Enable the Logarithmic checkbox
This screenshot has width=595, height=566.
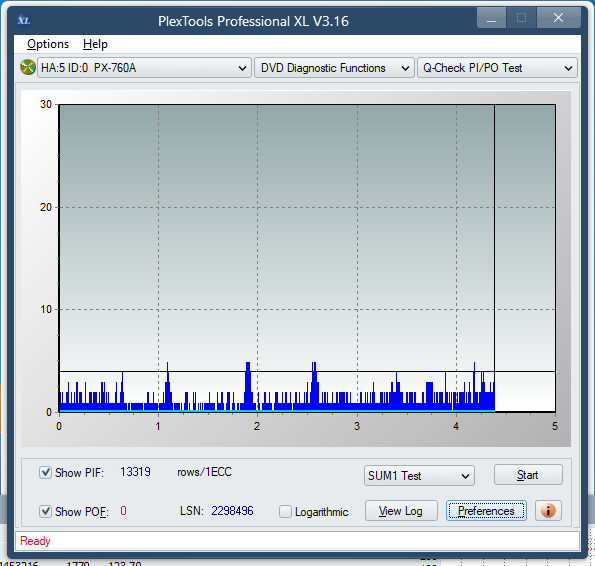tap(285, 511)
